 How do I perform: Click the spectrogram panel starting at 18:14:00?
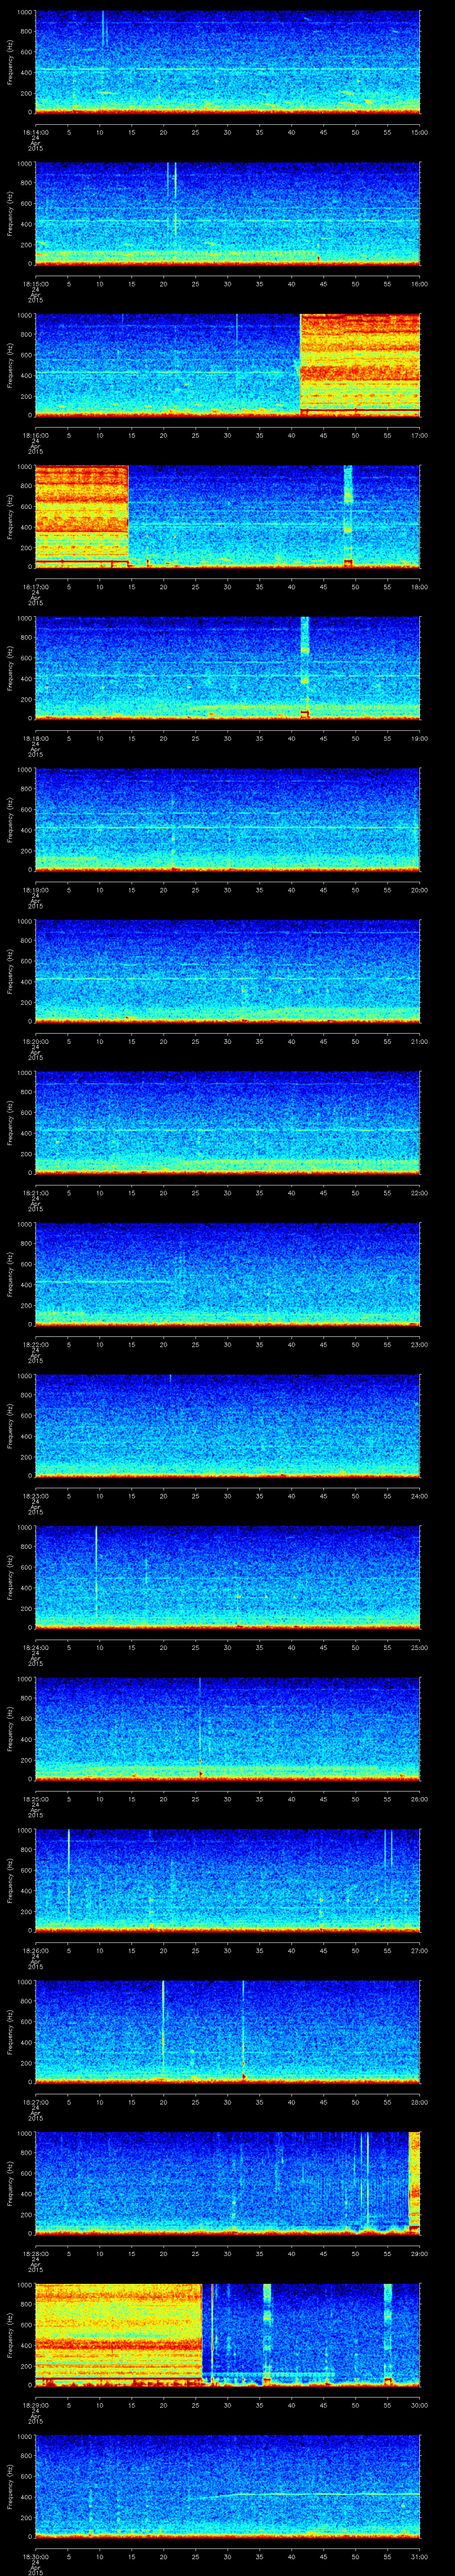(227, 62)
